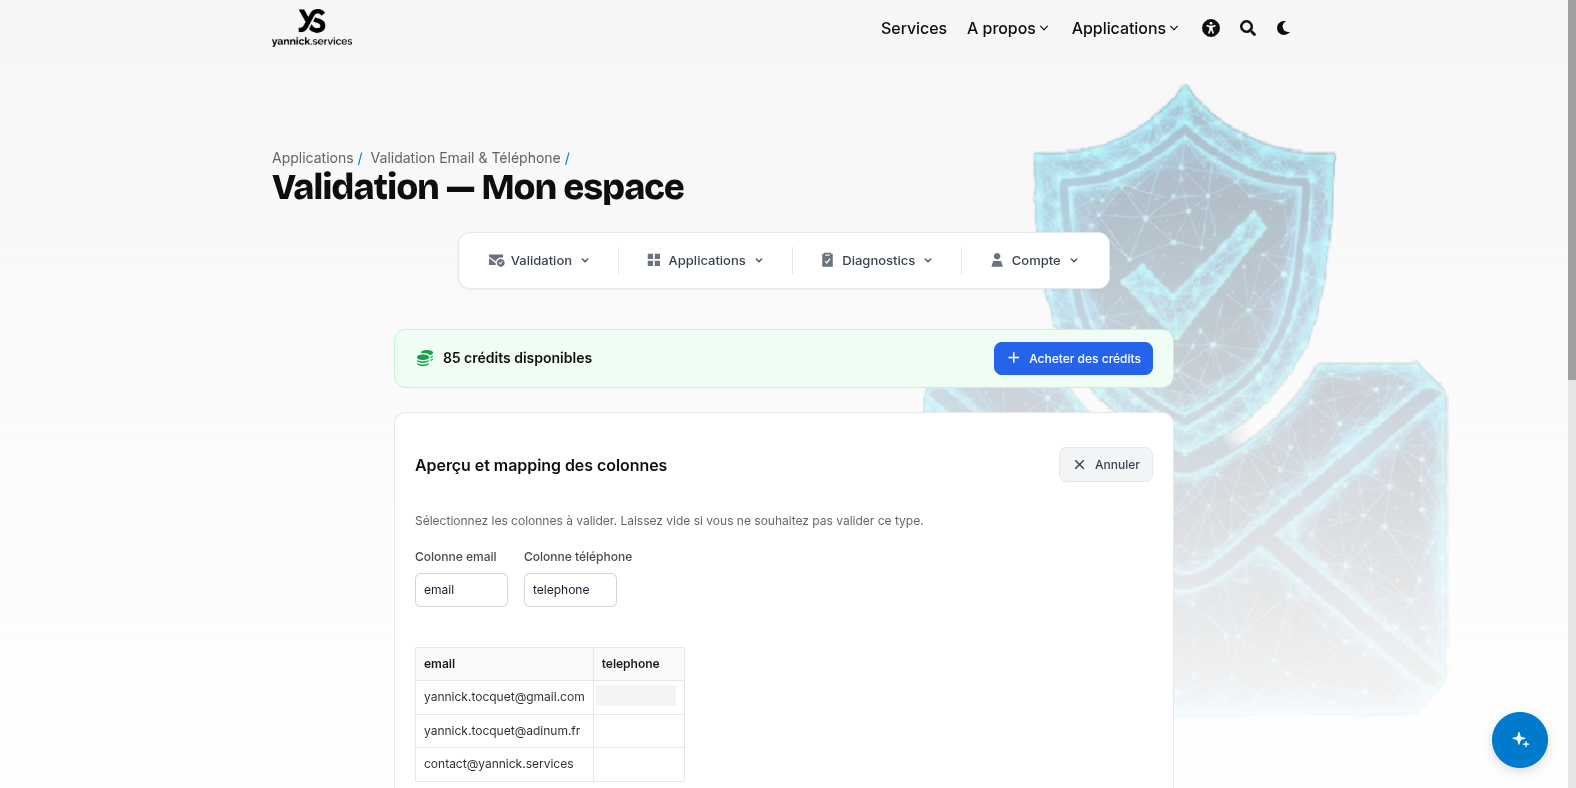Select yannick.tocquet@adinum.fr cell
This screenshot has height=788, width=1576.
pyautogui.click(x=504, y=731)
